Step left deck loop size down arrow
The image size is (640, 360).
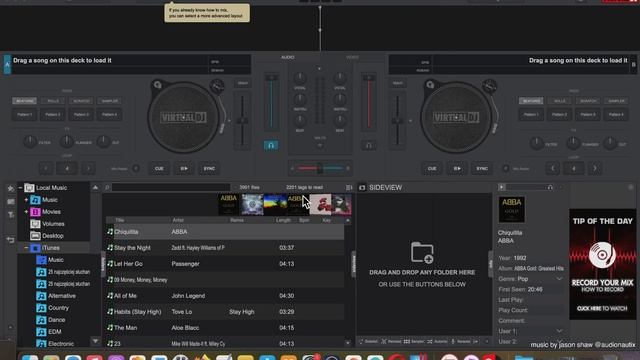pos(46,168)
